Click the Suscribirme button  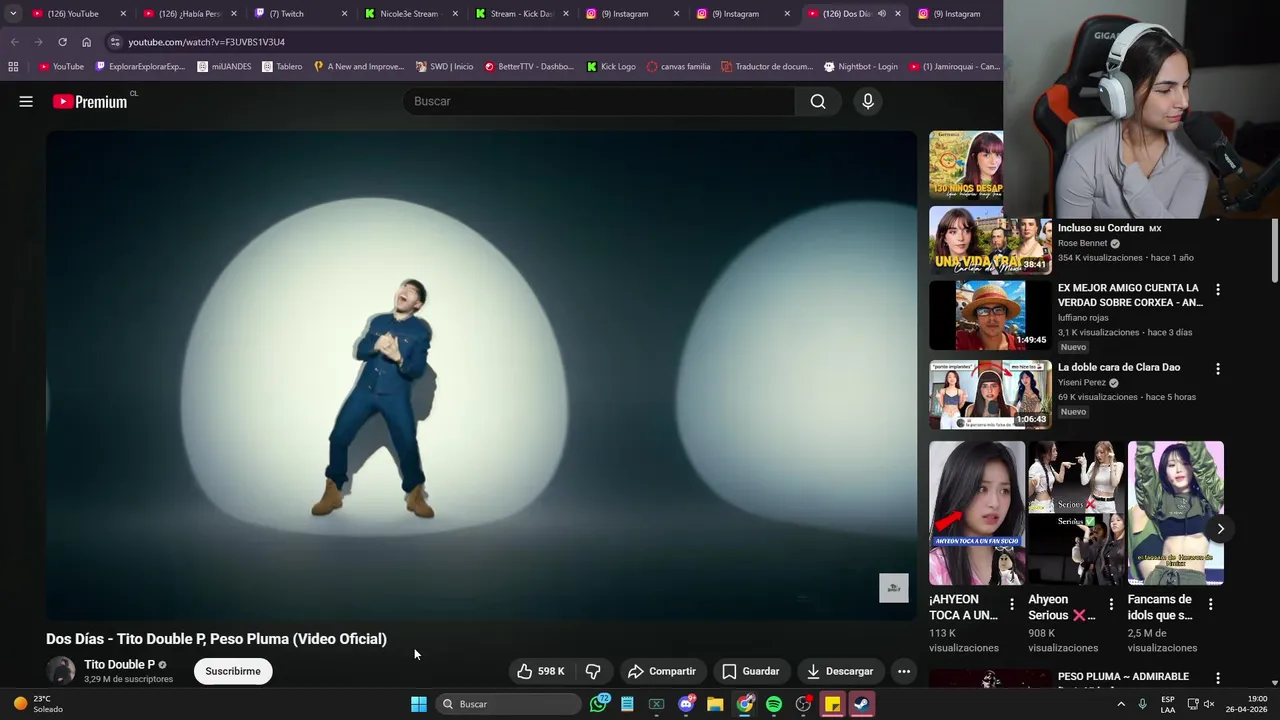click(x=233, y=671)
